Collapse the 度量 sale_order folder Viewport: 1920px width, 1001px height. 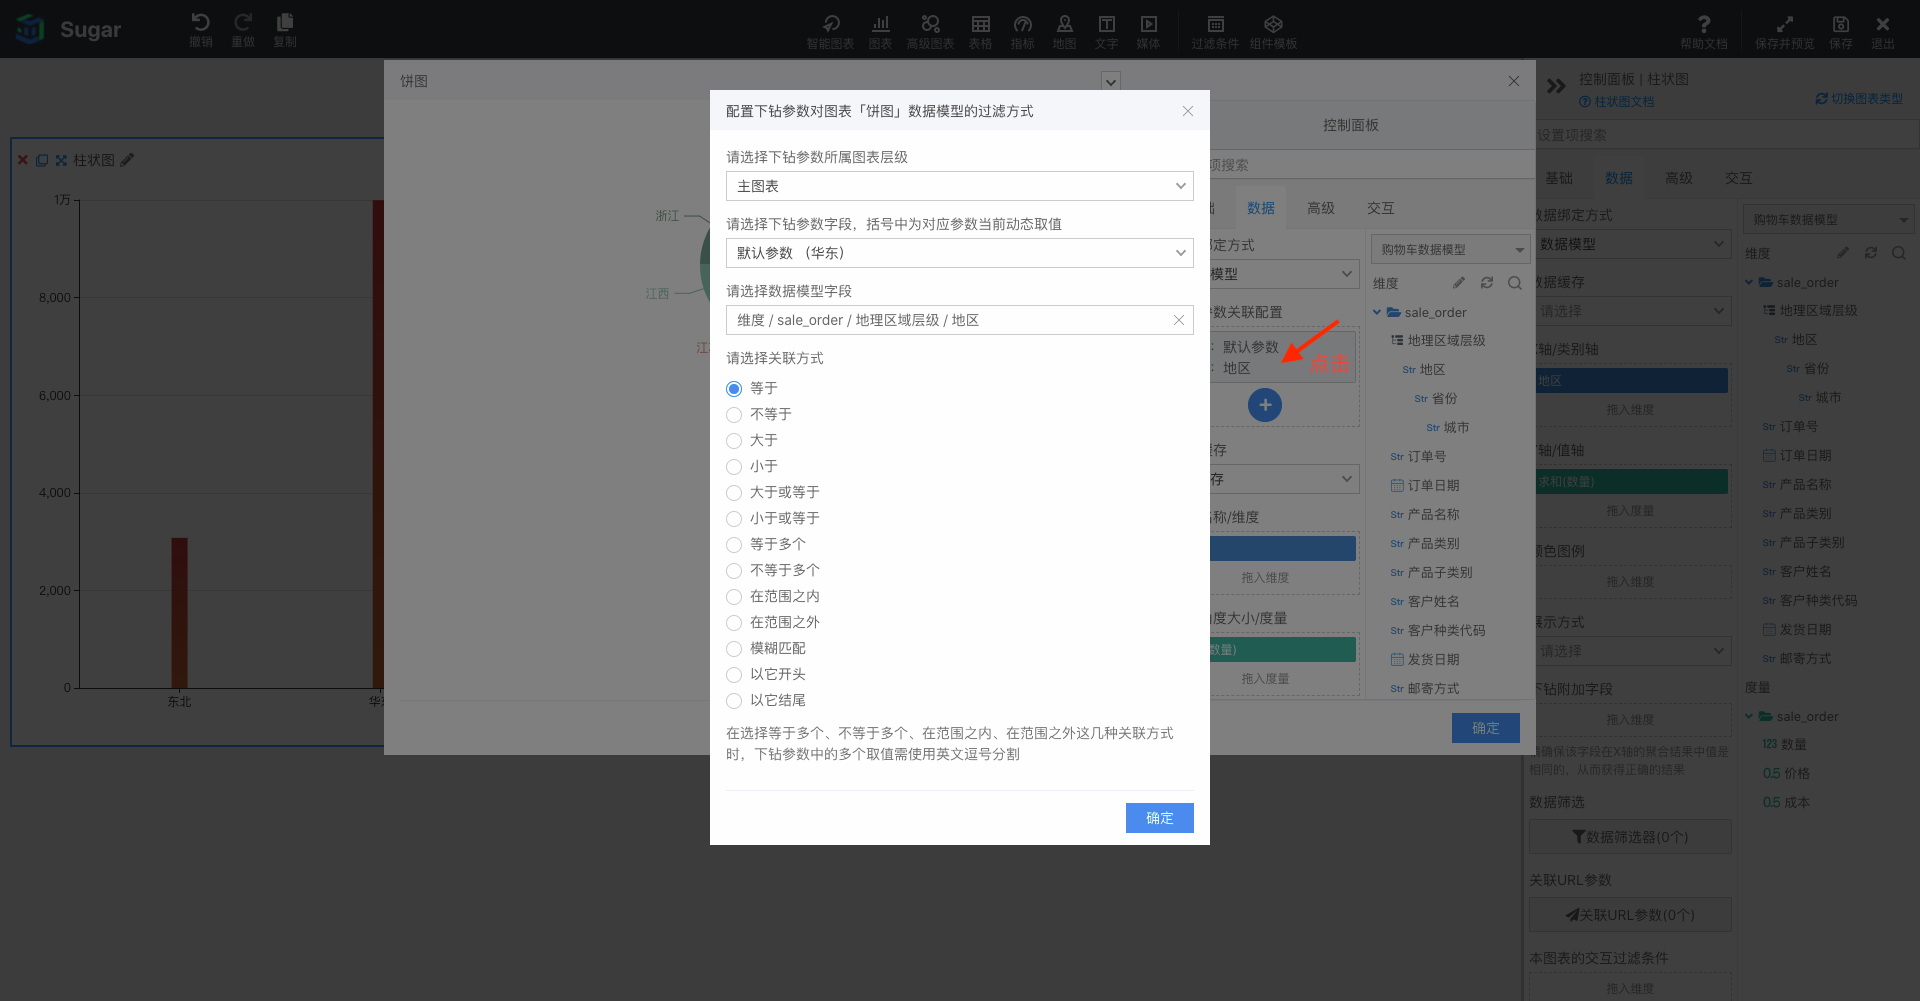[x=1749, y=716]
